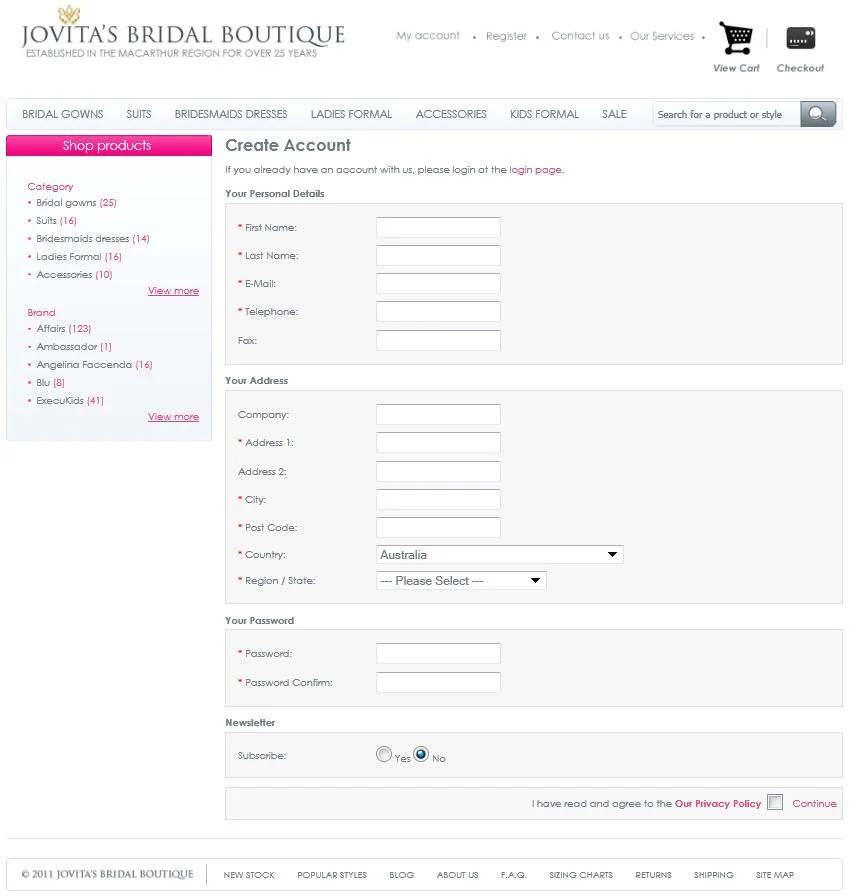
Task: Open the View Cart shopping cart icon
Action: pos(736,38)
